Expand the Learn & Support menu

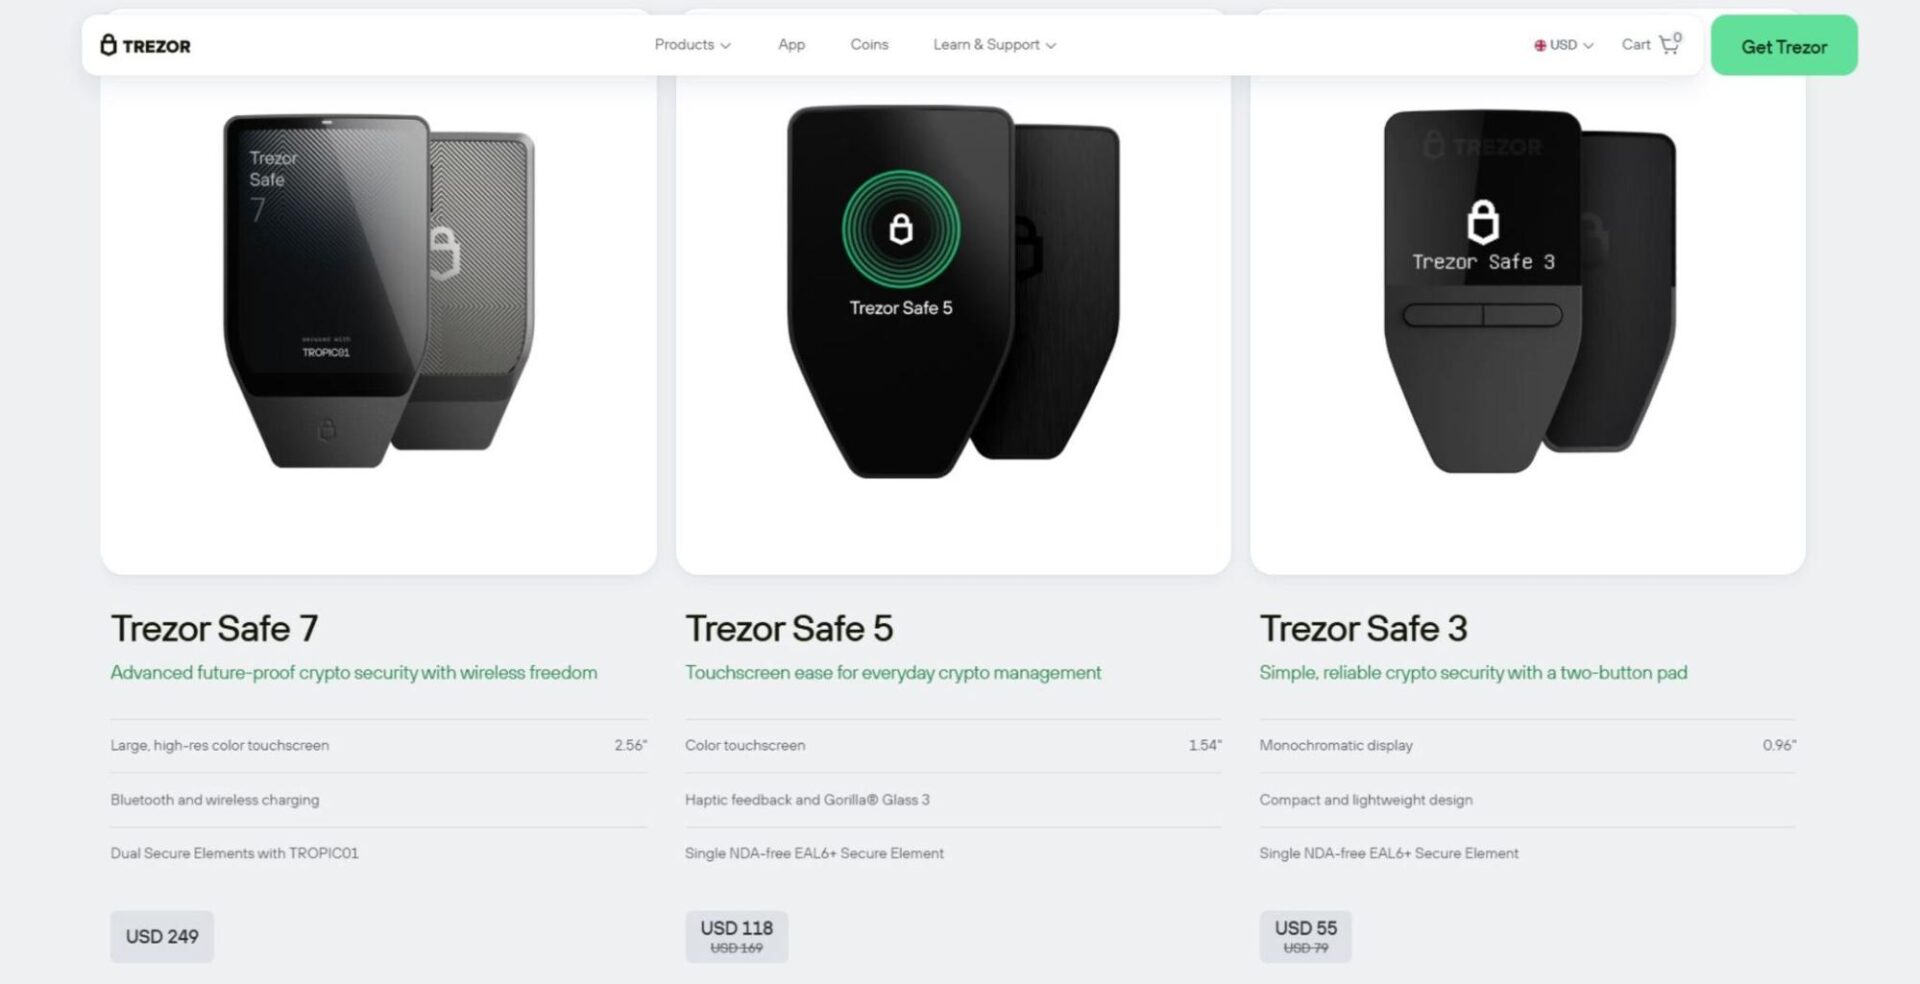click(994, 45)
